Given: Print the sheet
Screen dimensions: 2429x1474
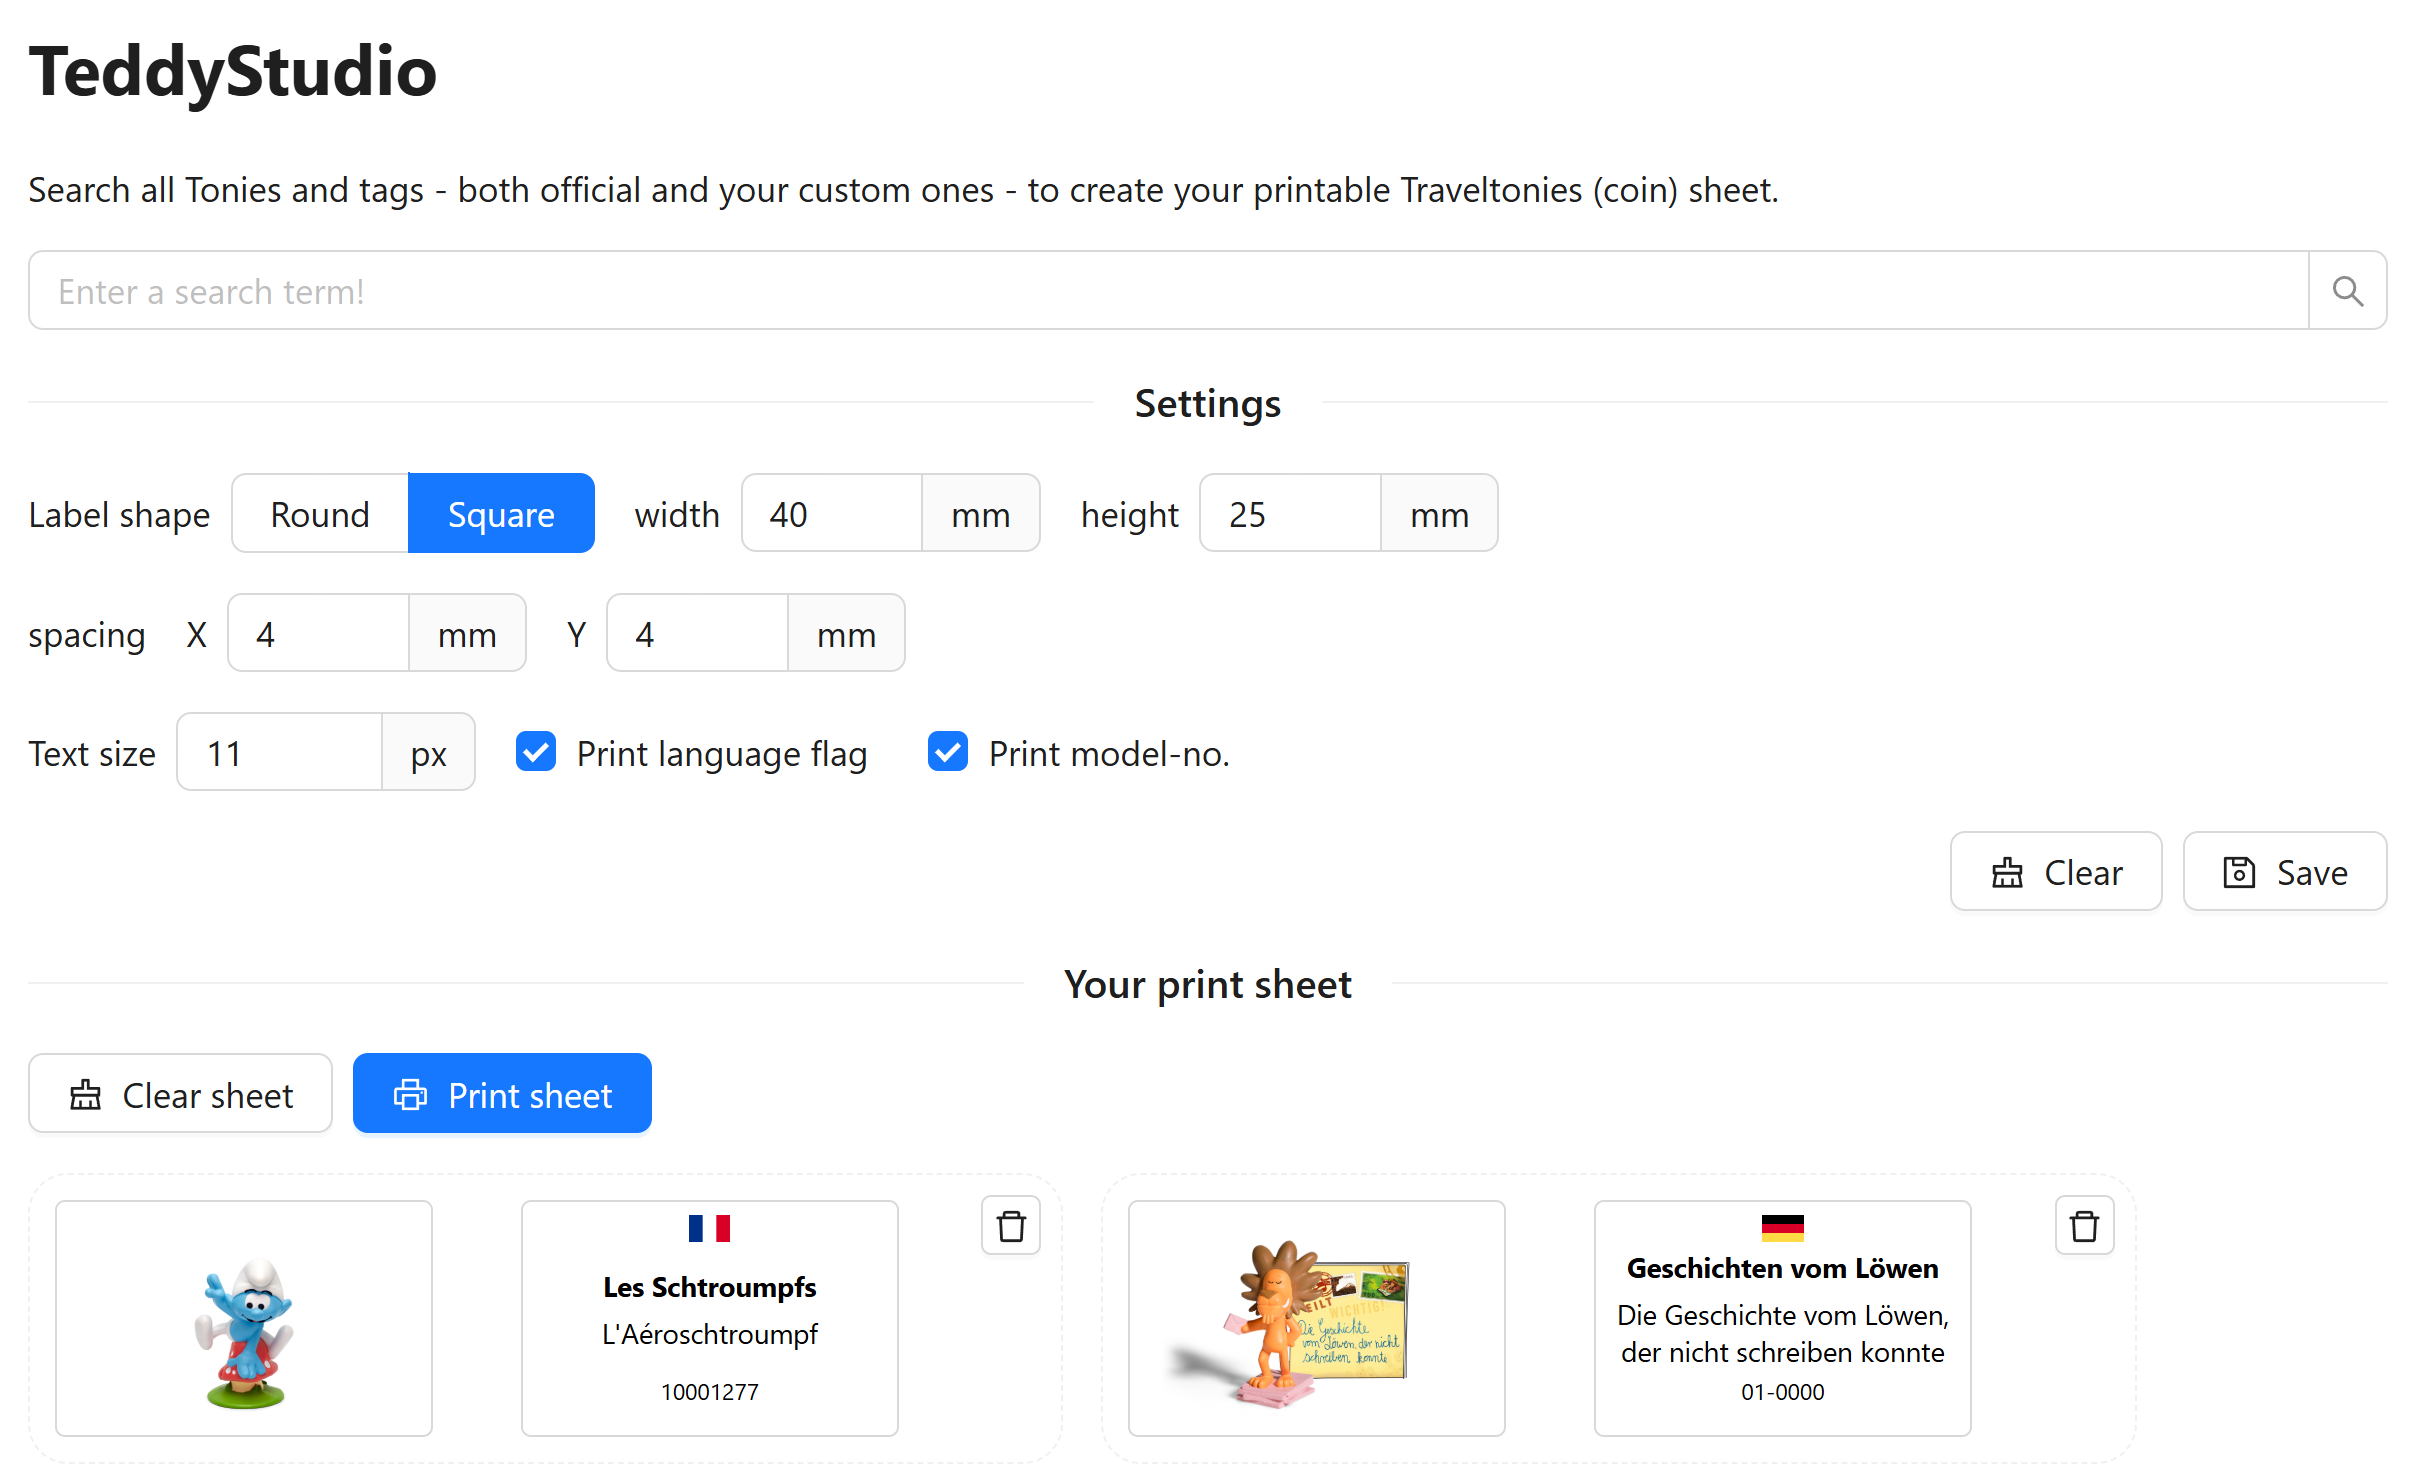Looking at the screenshot, I should pyautogui.click(x=502, y=1094).
